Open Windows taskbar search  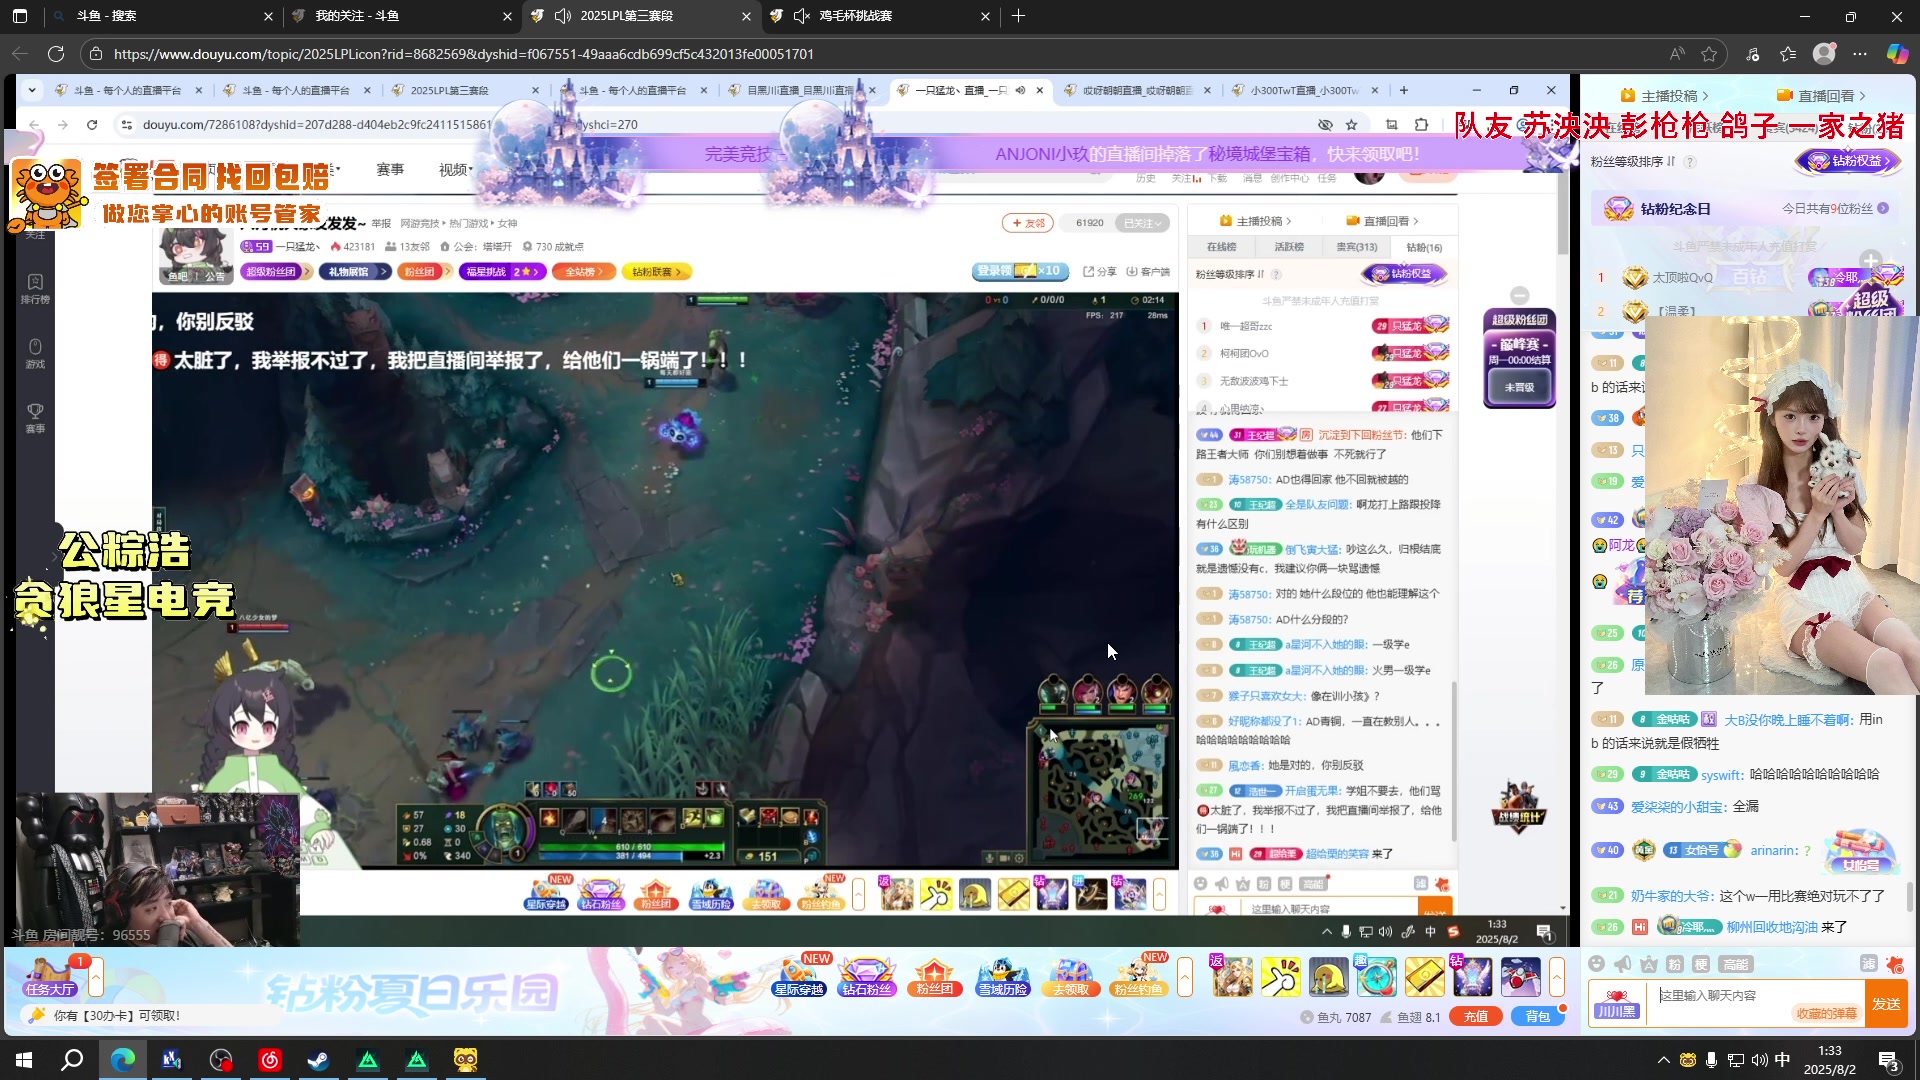[72, 1060]
